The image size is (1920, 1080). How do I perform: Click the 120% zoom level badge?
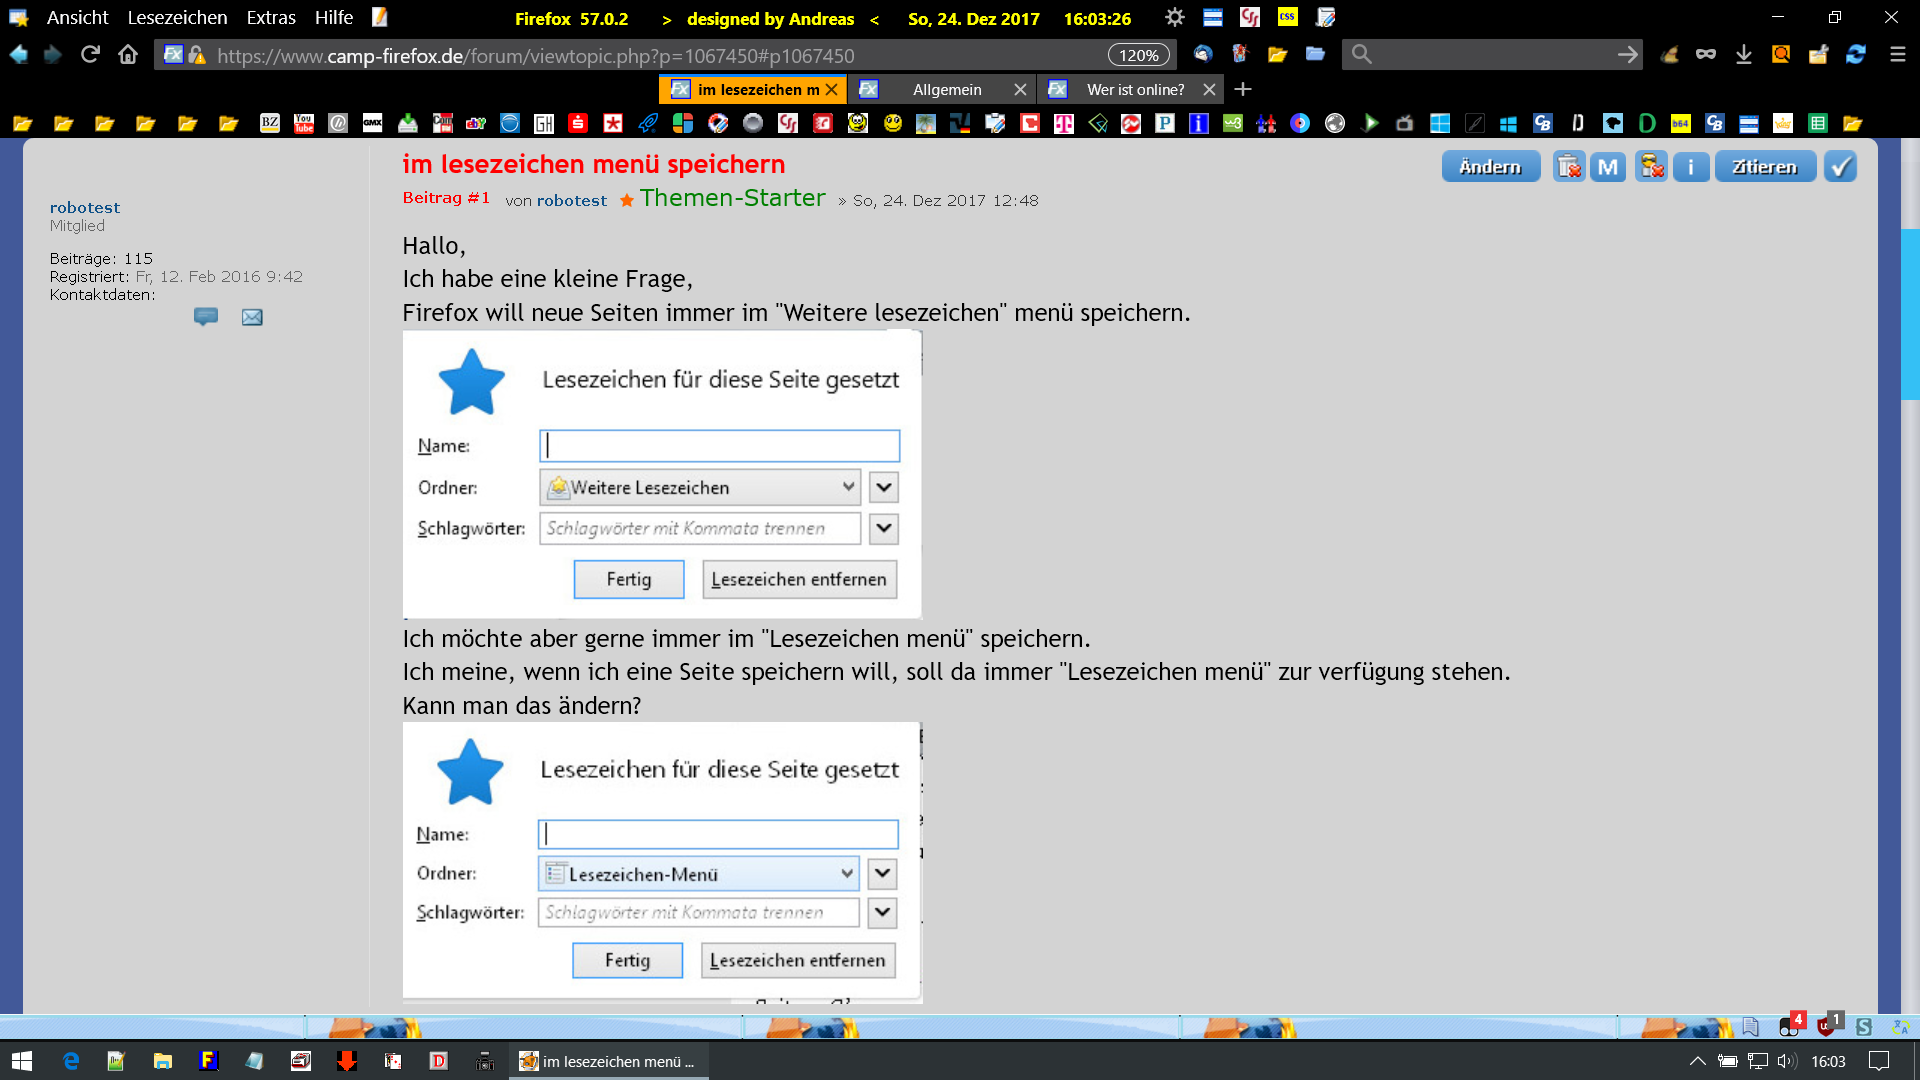pyautogui.click(x=1138, y=55)
